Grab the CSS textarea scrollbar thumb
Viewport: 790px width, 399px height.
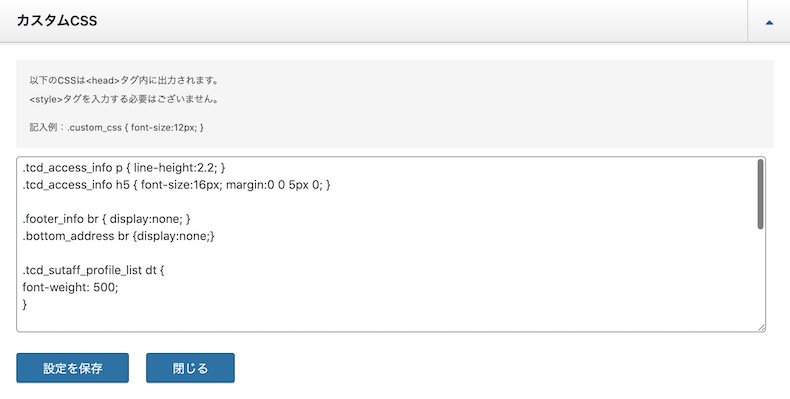(x=760, y=194)
